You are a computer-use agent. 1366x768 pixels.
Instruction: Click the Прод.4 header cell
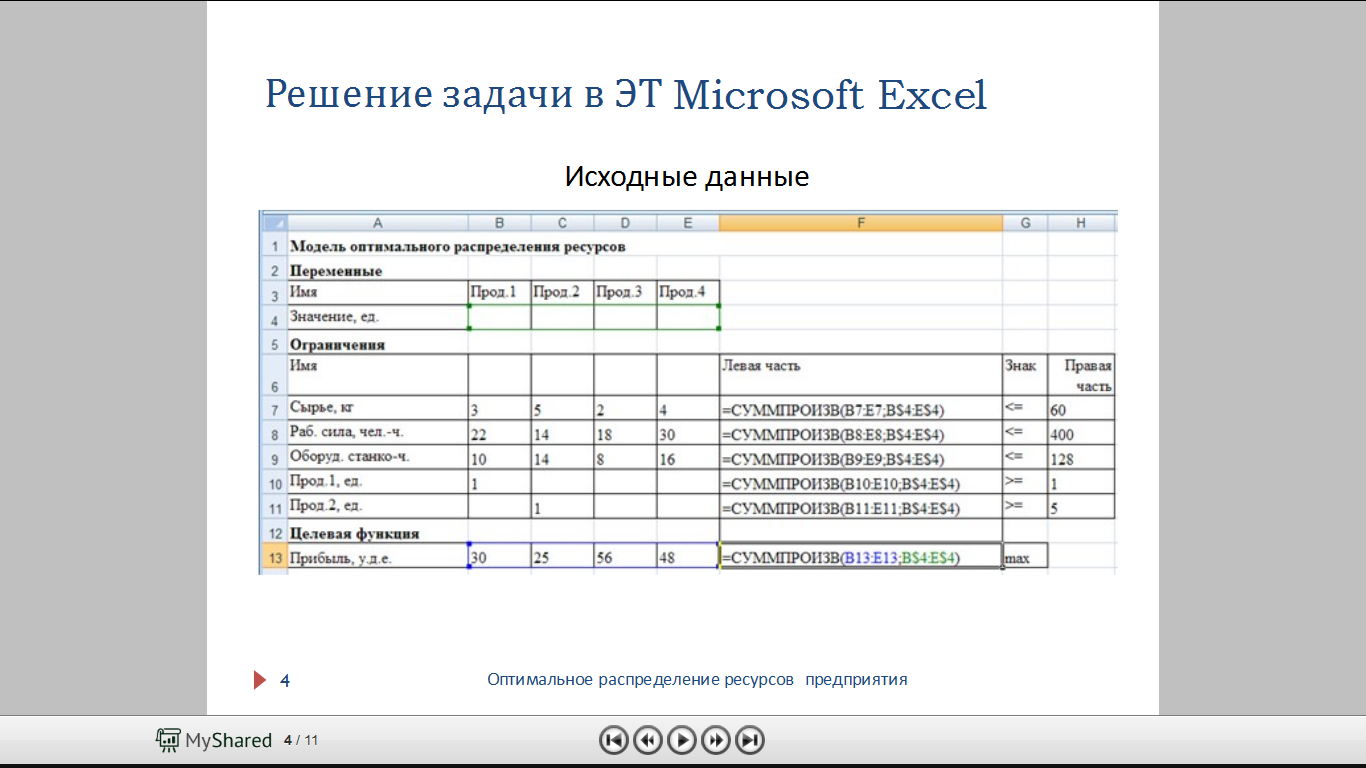(687, 292)
